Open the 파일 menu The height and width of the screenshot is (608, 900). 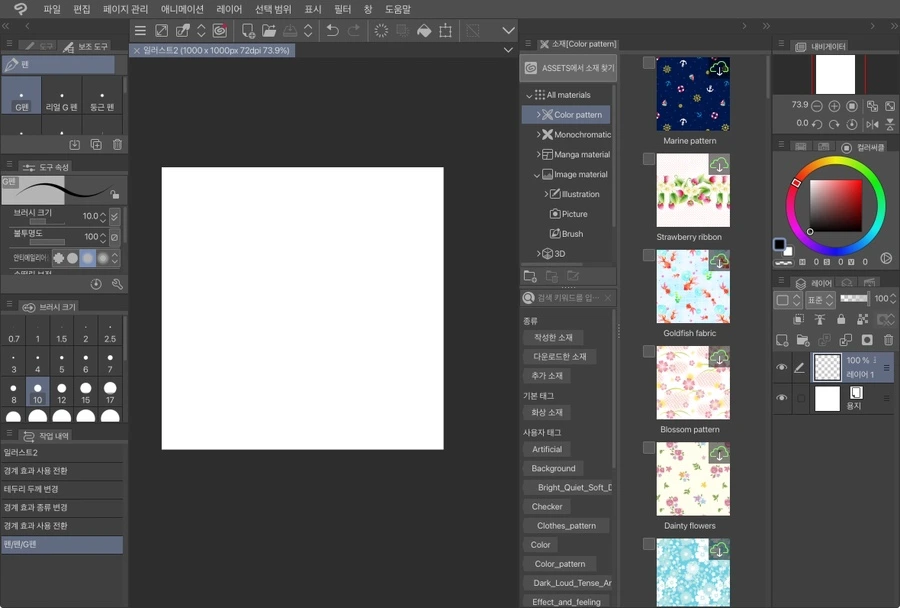pyautogui.click(x=52, y=9)
